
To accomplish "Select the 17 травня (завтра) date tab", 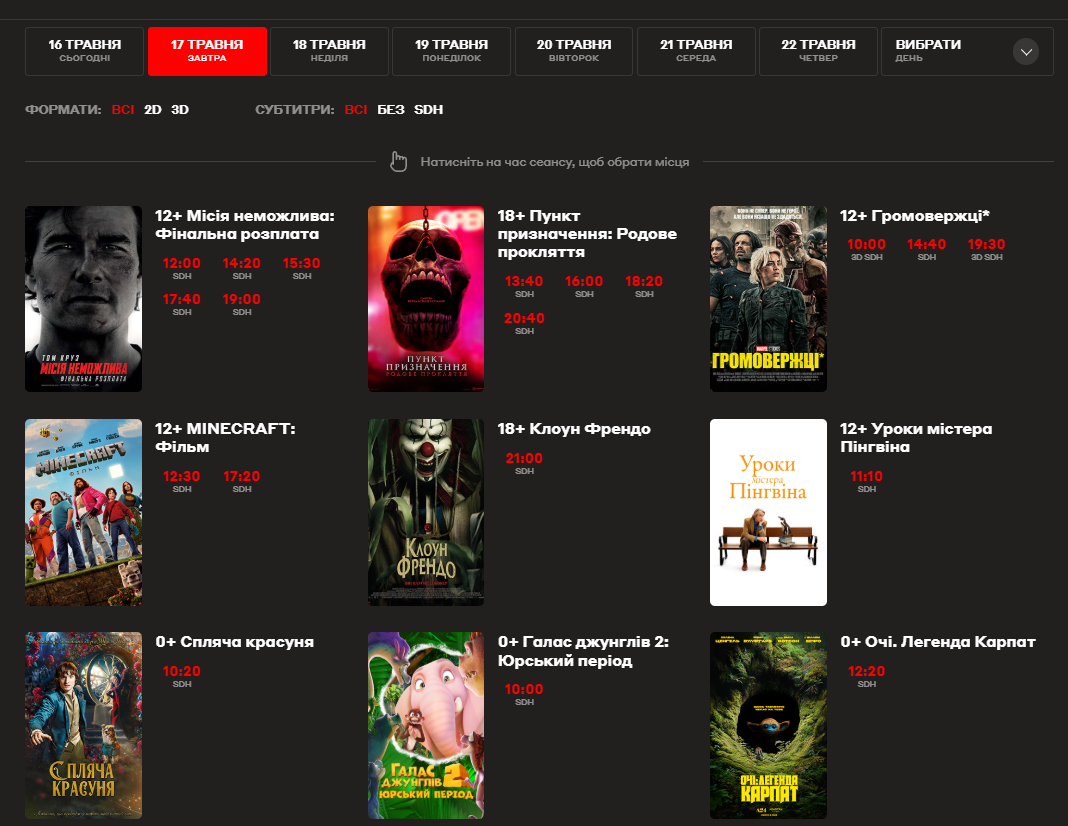I will (x=207, y=51).
